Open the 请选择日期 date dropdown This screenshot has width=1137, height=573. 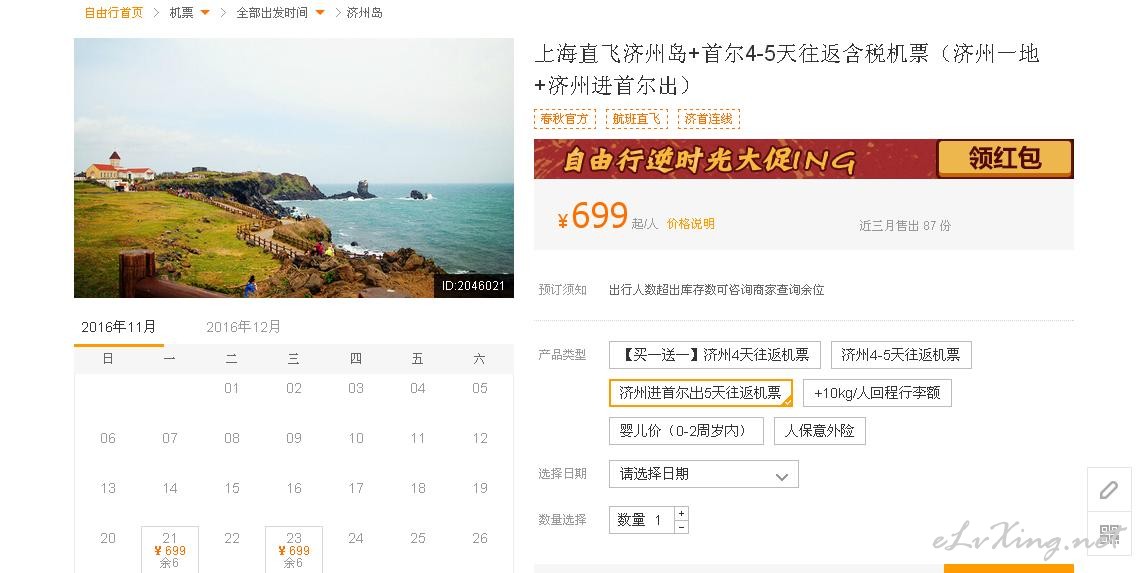[703, 474]
